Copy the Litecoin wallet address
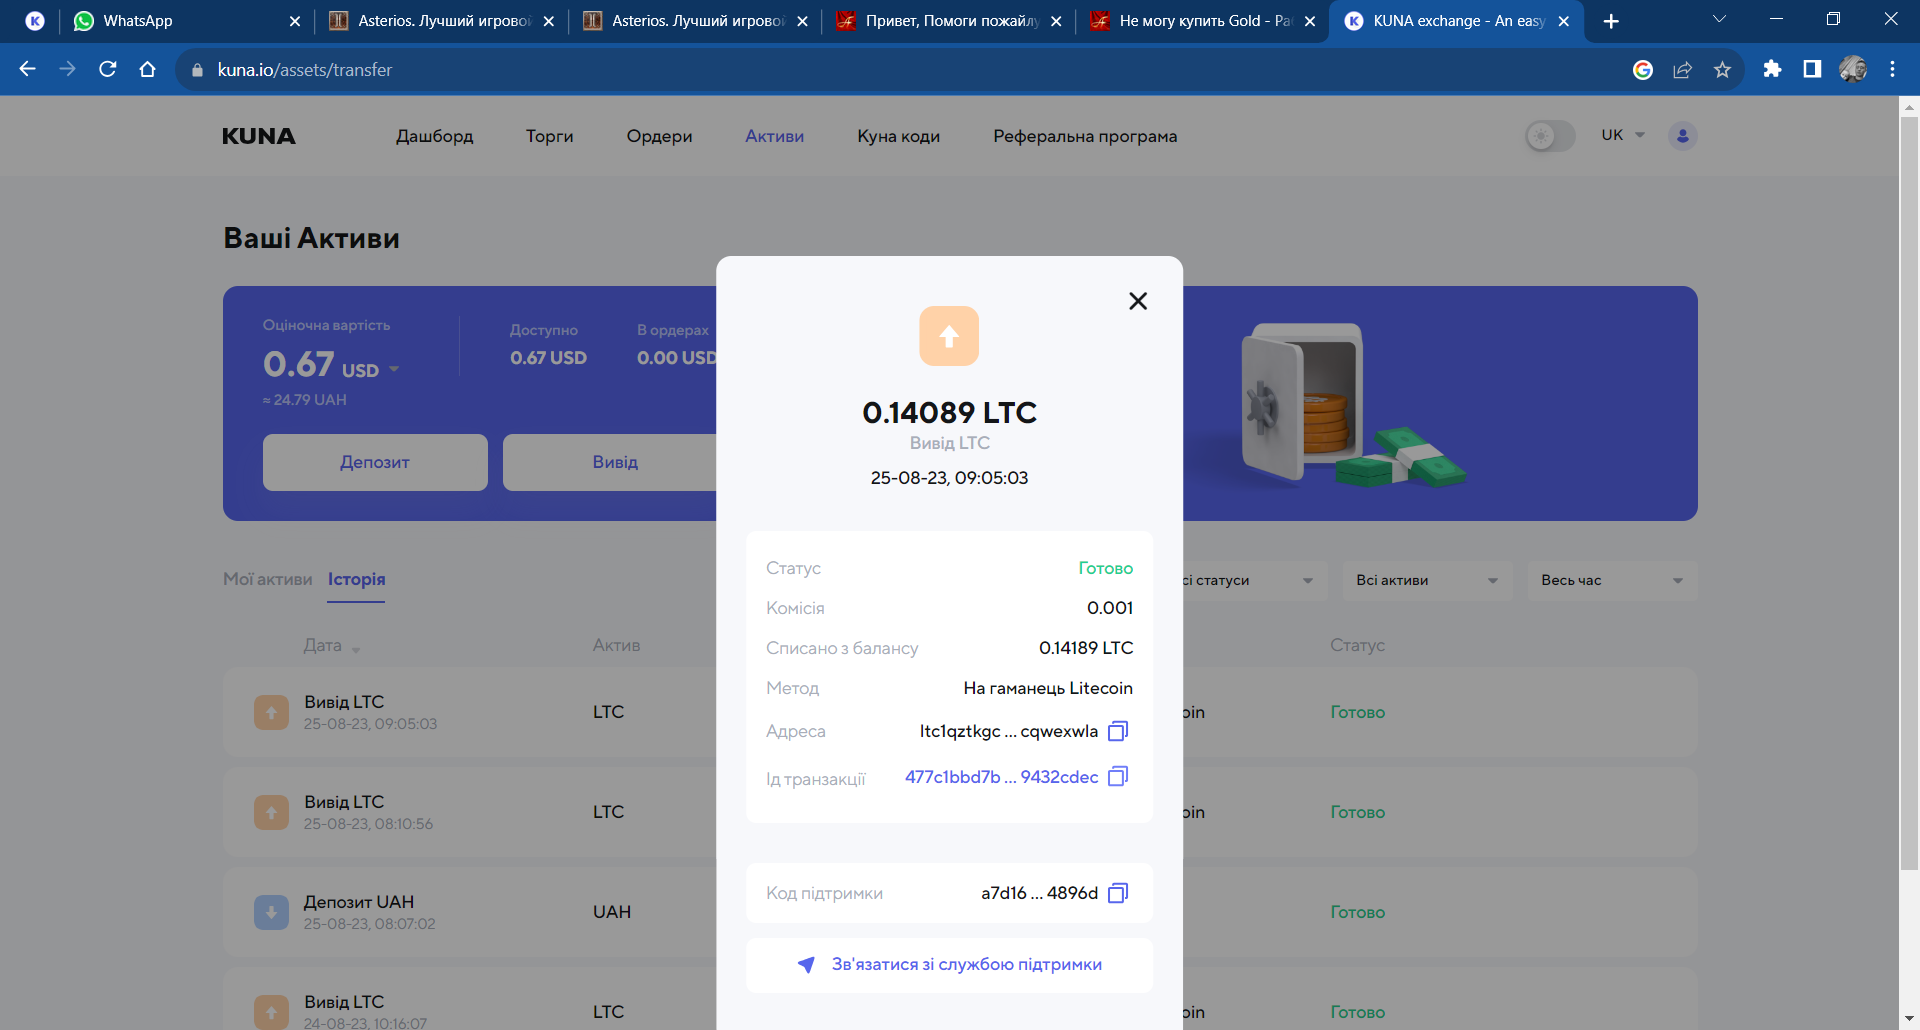The image size is (1920, 1030). (x=1118, y=731)
